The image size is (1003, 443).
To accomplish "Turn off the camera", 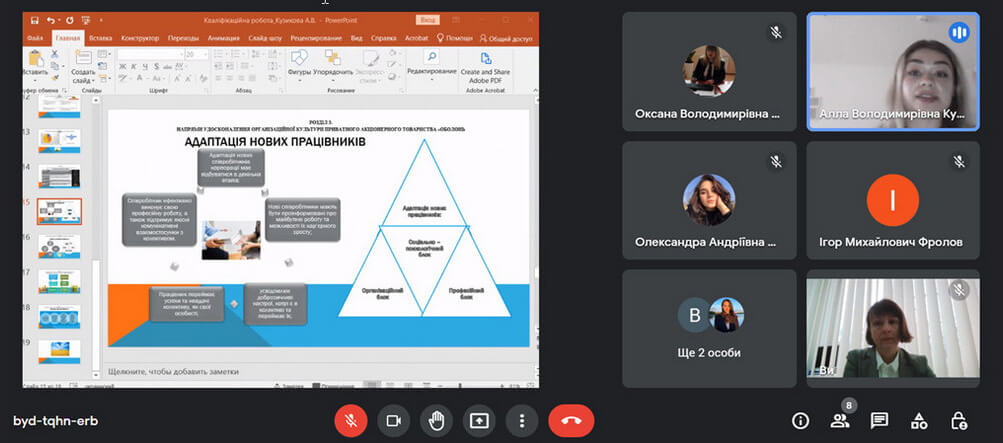I will (393, 420).
